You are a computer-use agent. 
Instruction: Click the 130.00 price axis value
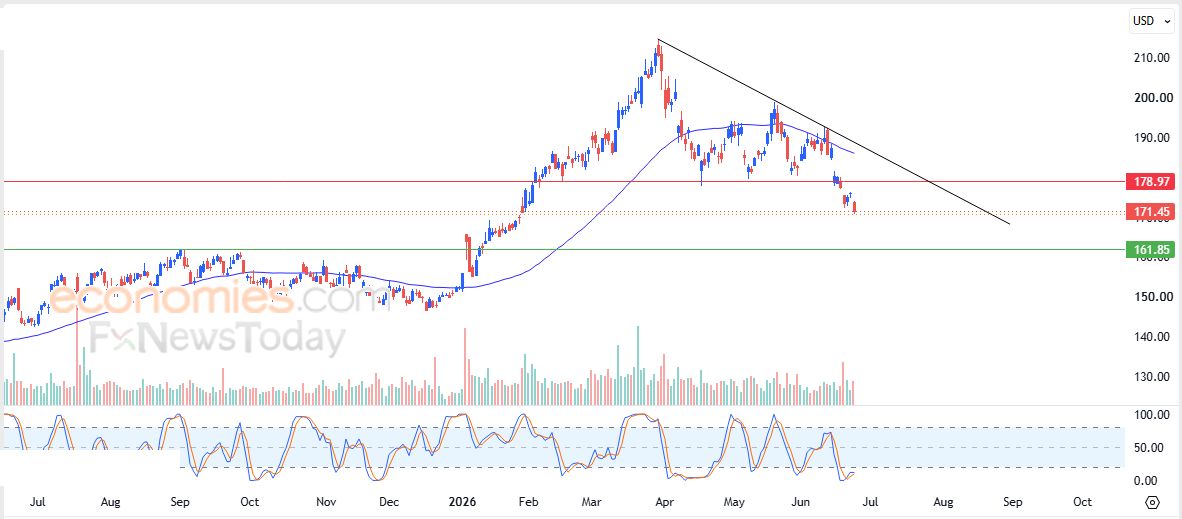pyautogui.click(x=1153, y=376)
